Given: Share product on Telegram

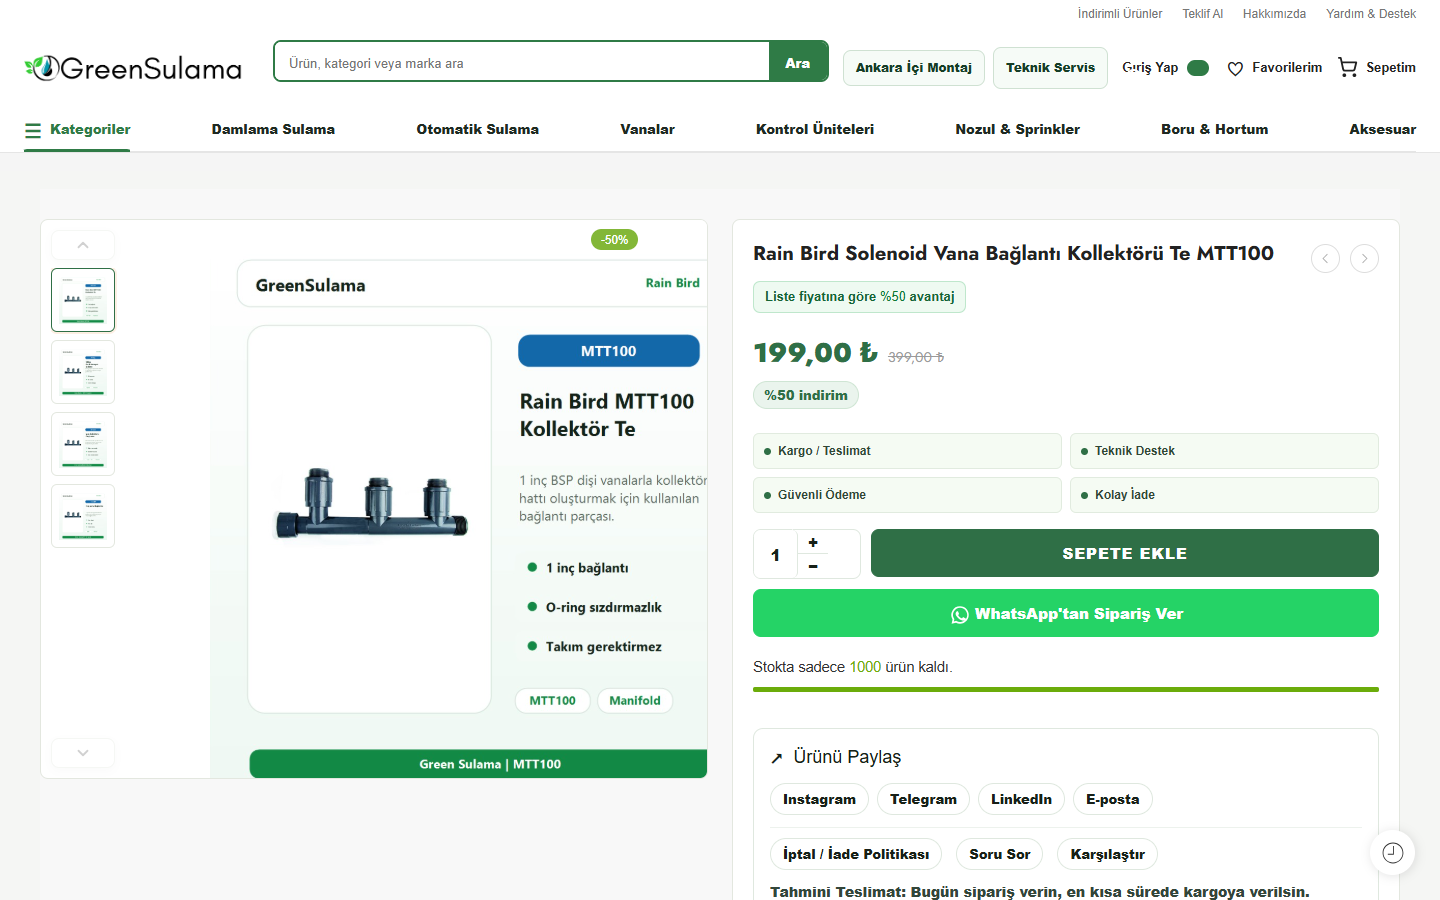Looking at the screenshot, I should (x=923, y=799).
